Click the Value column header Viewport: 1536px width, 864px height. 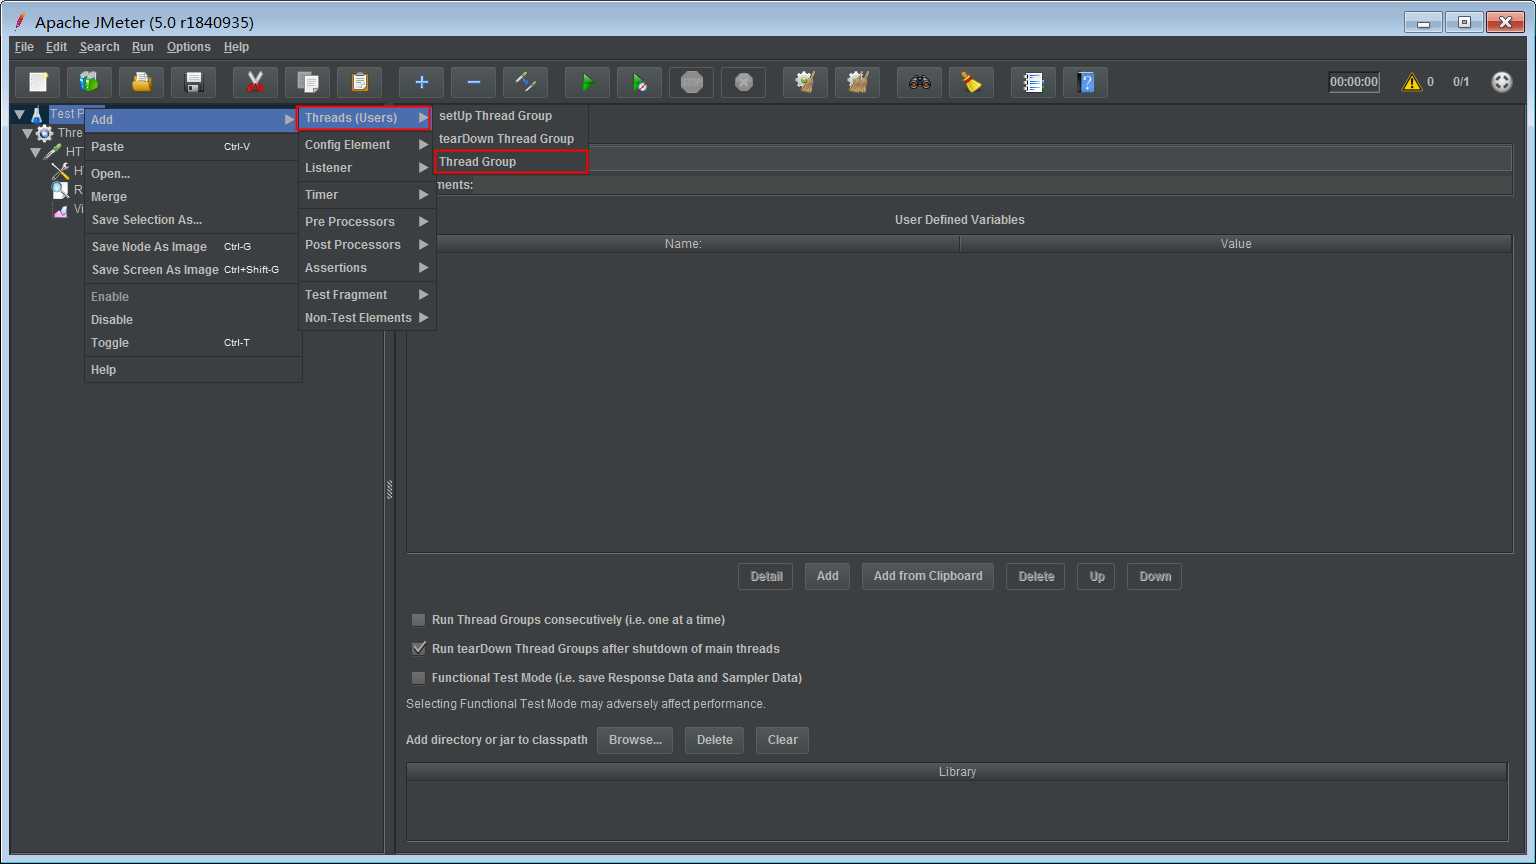(x=1236, y=244)
